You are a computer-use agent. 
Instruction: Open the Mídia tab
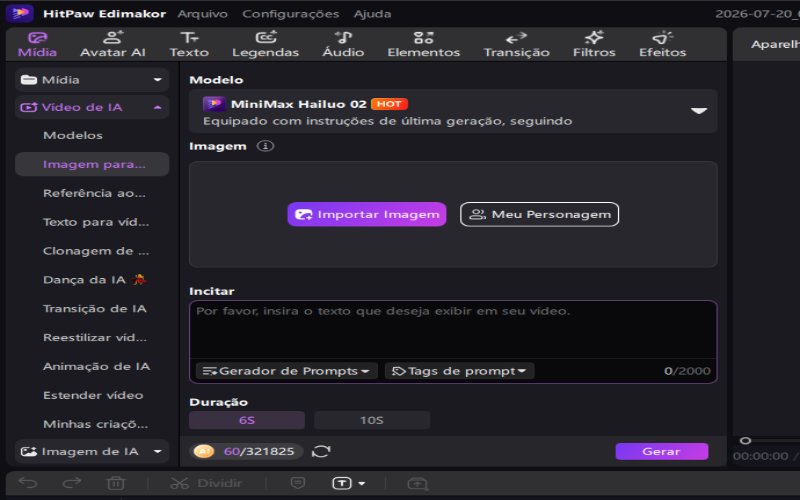tap(37, 44)
